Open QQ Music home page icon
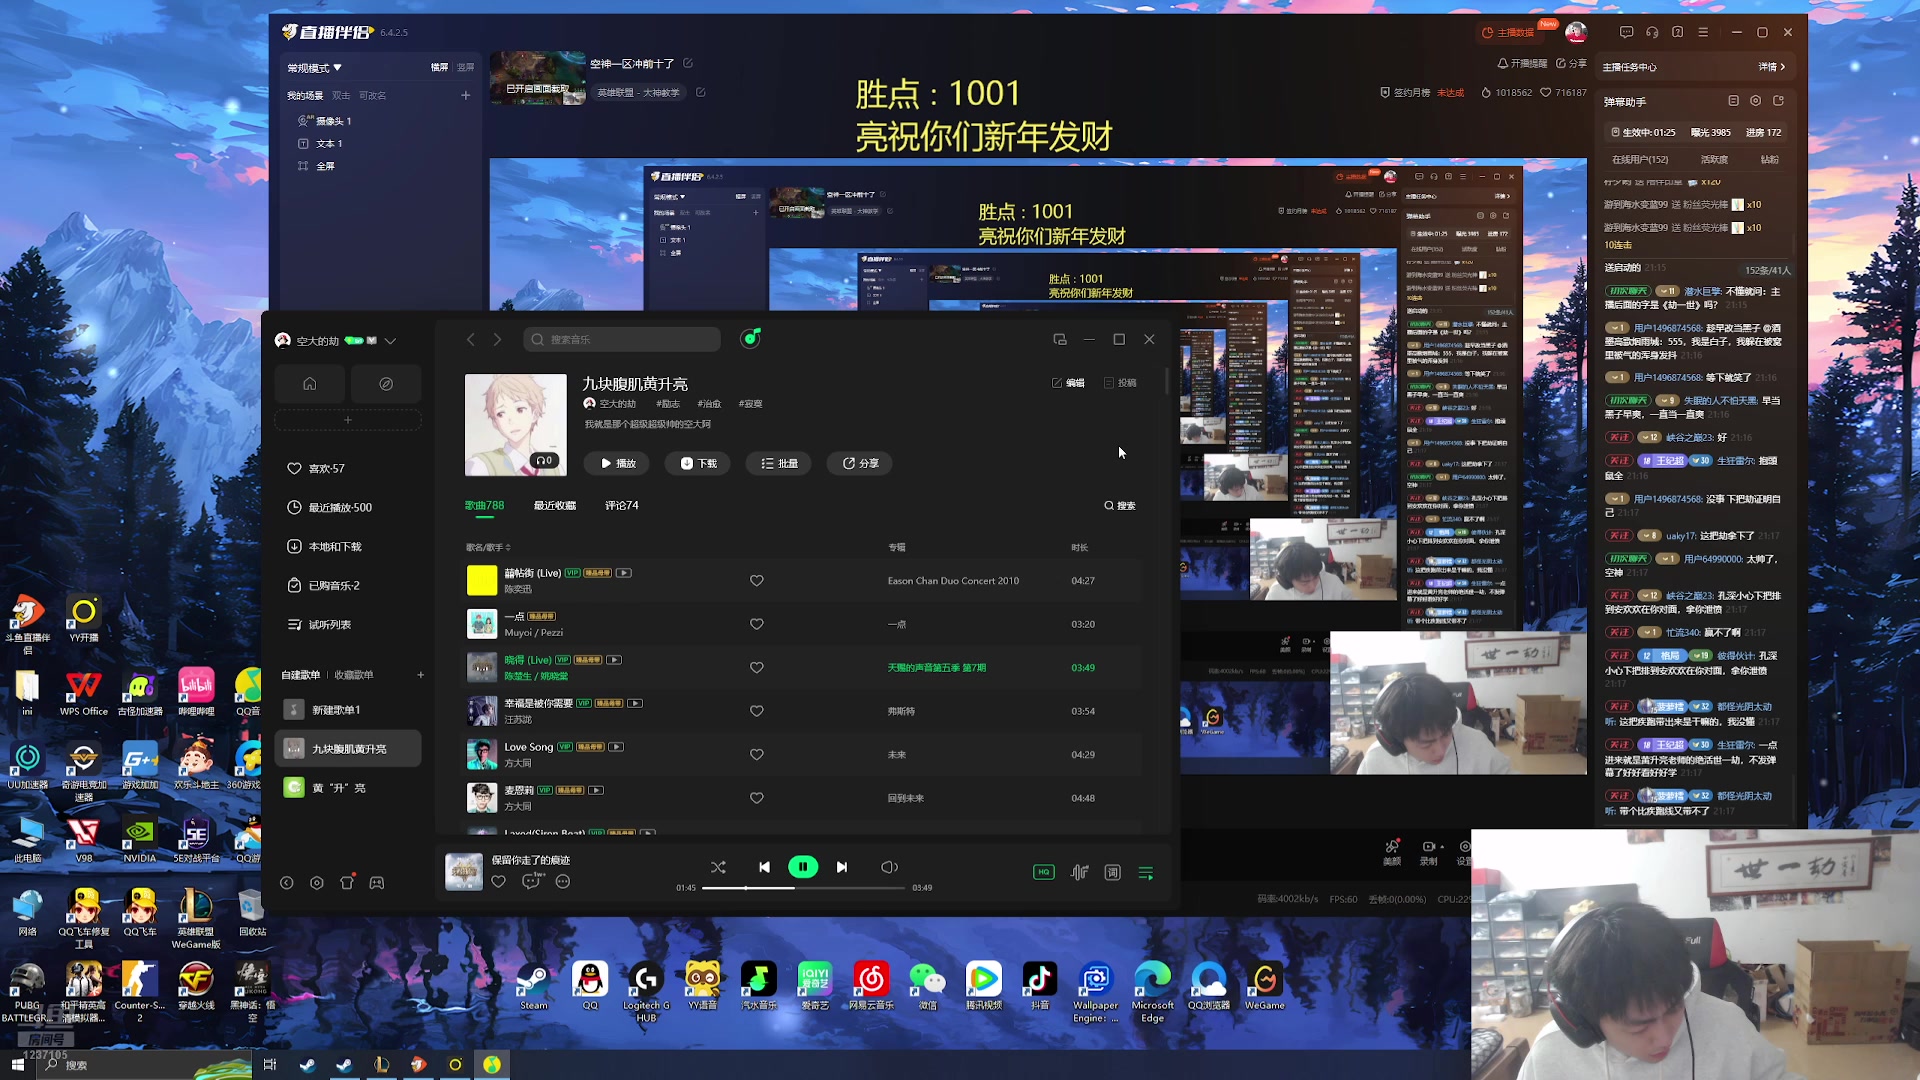The image size is (1920, 1080). pyautogui.click(x=310, y=384)
